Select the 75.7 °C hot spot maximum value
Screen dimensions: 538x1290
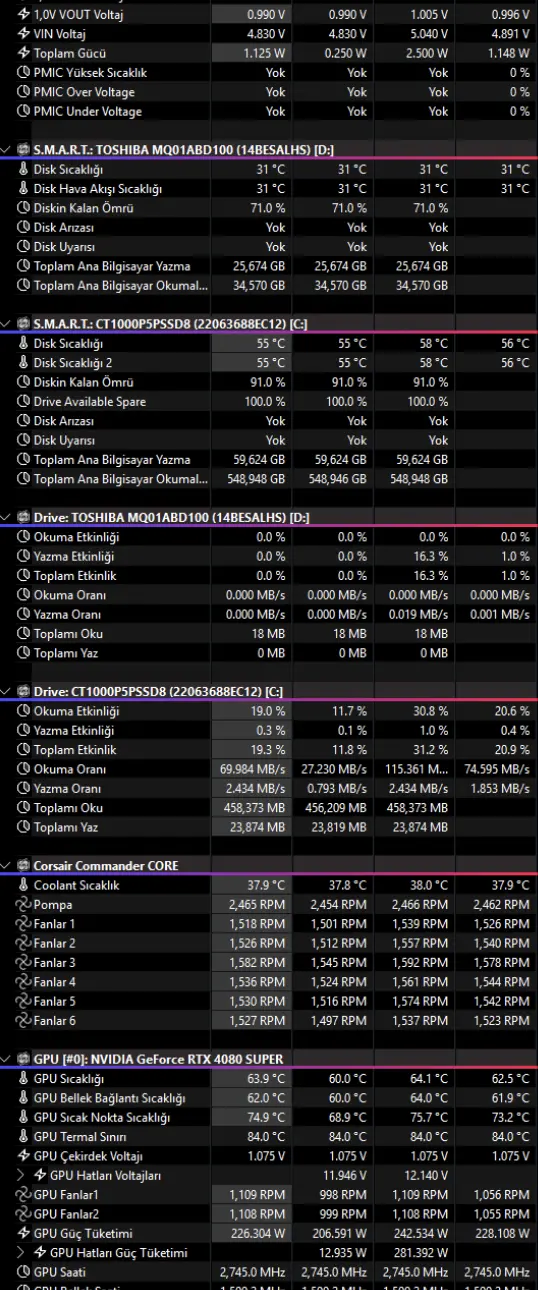point(430,1117)
